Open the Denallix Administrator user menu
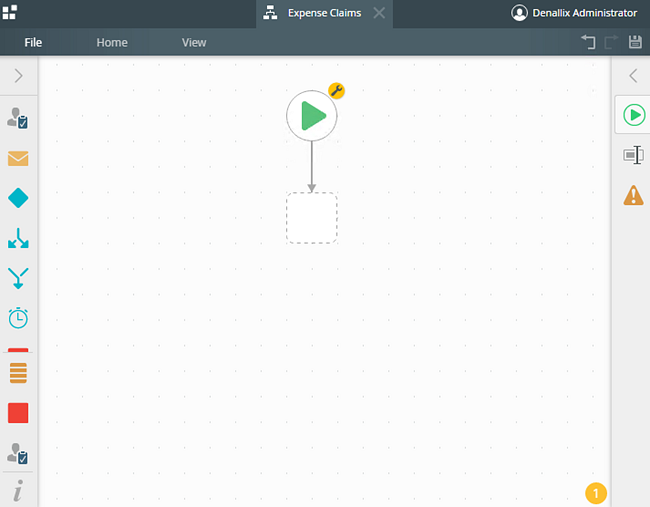The height and width of the screenshot is (507, 650). (574, 13)
